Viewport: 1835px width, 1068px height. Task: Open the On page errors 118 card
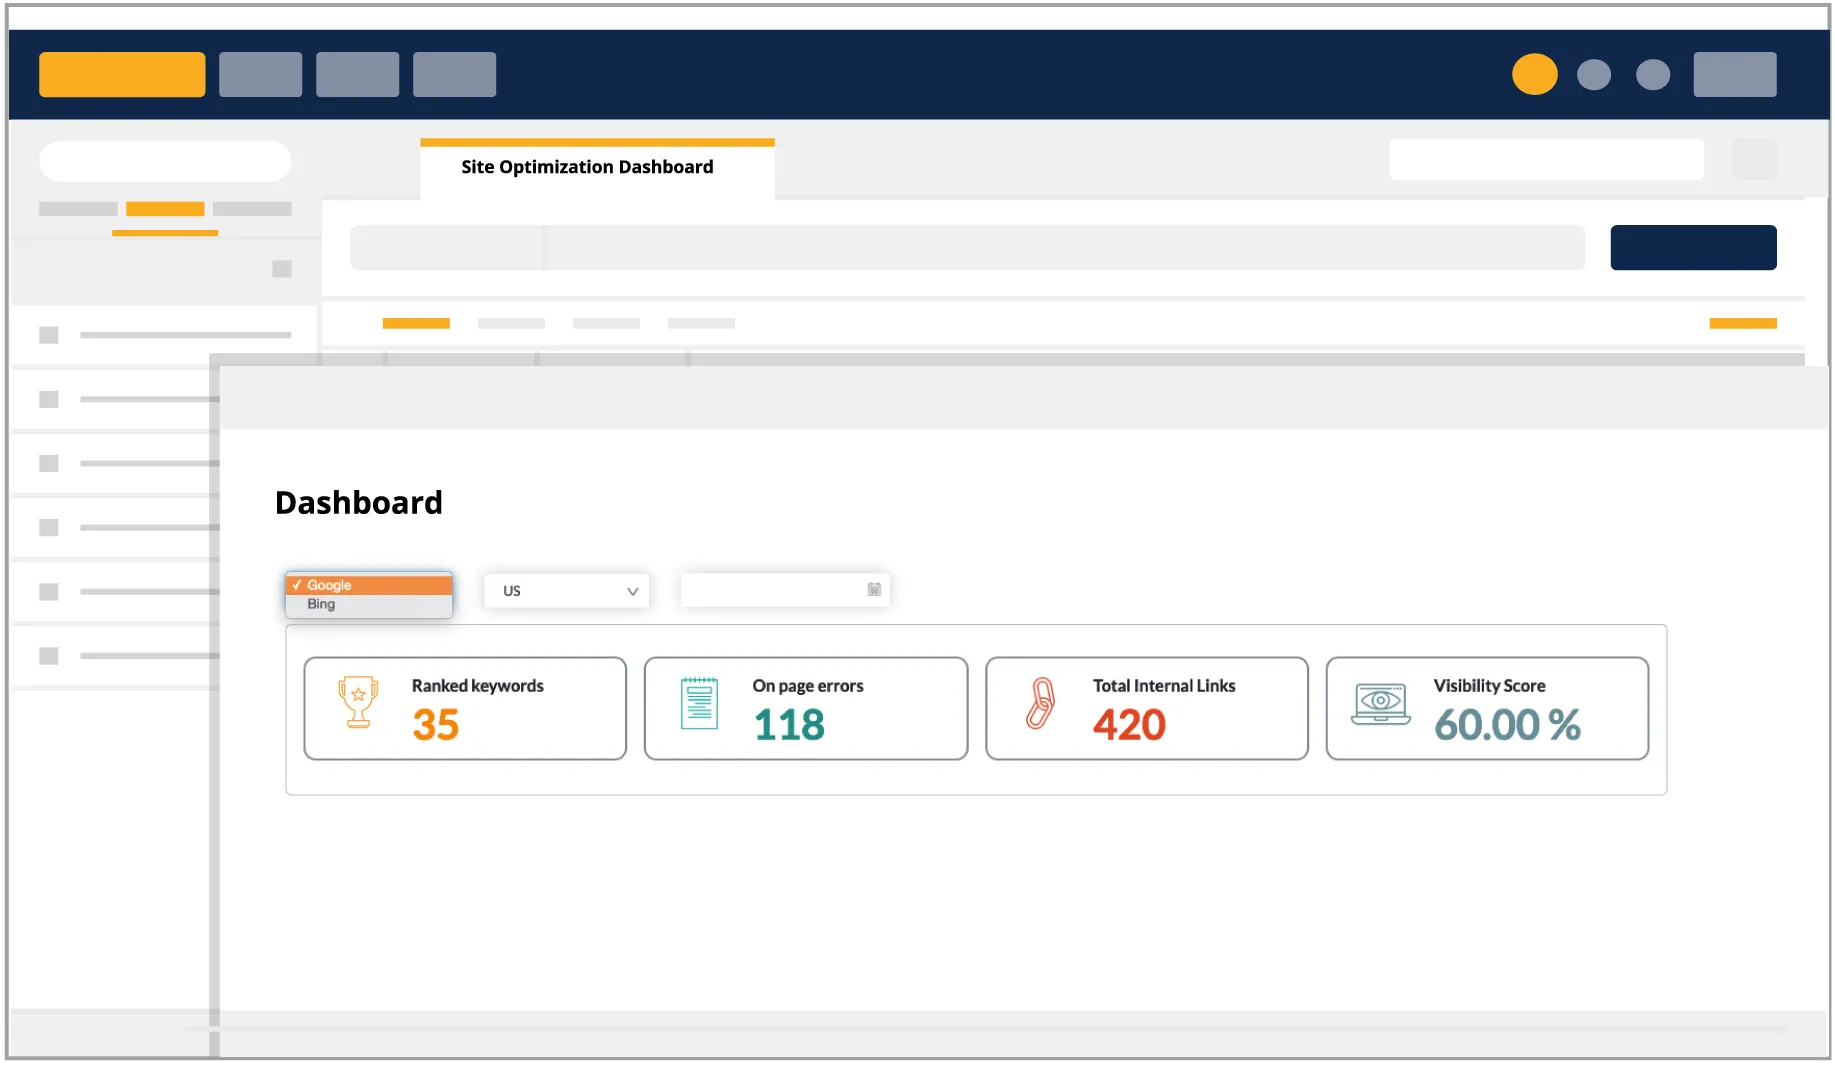point(806,708)
